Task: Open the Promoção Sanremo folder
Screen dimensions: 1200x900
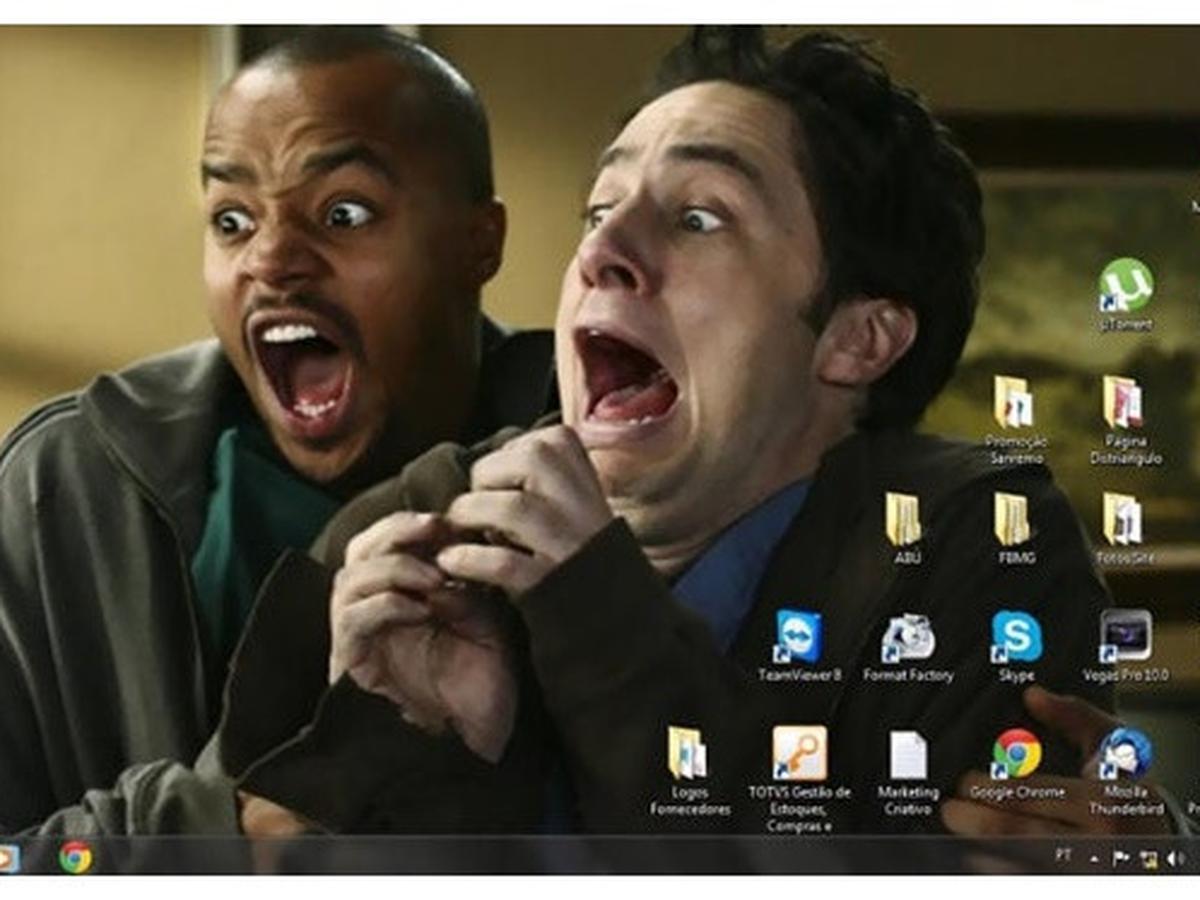Action: [1015, 420]
